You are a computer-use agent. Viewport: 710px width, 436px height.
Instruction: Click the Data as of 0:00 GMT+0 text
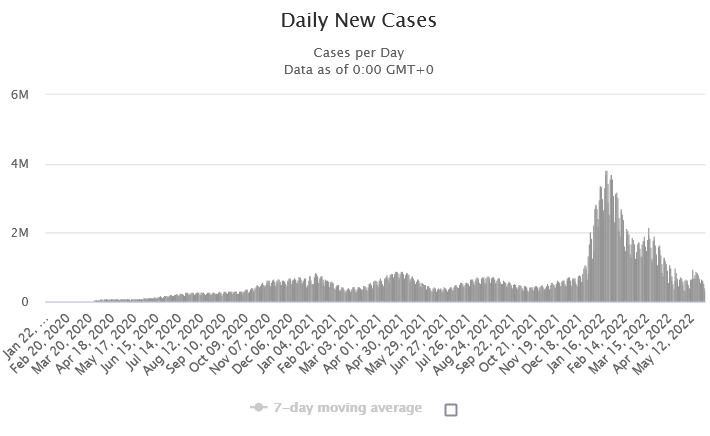pos(358,69)
